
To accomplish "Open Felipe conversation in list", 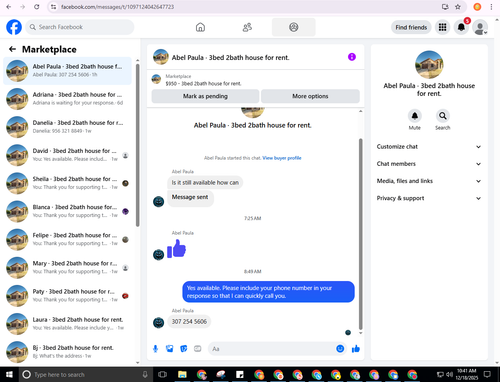I will (67, 239).
